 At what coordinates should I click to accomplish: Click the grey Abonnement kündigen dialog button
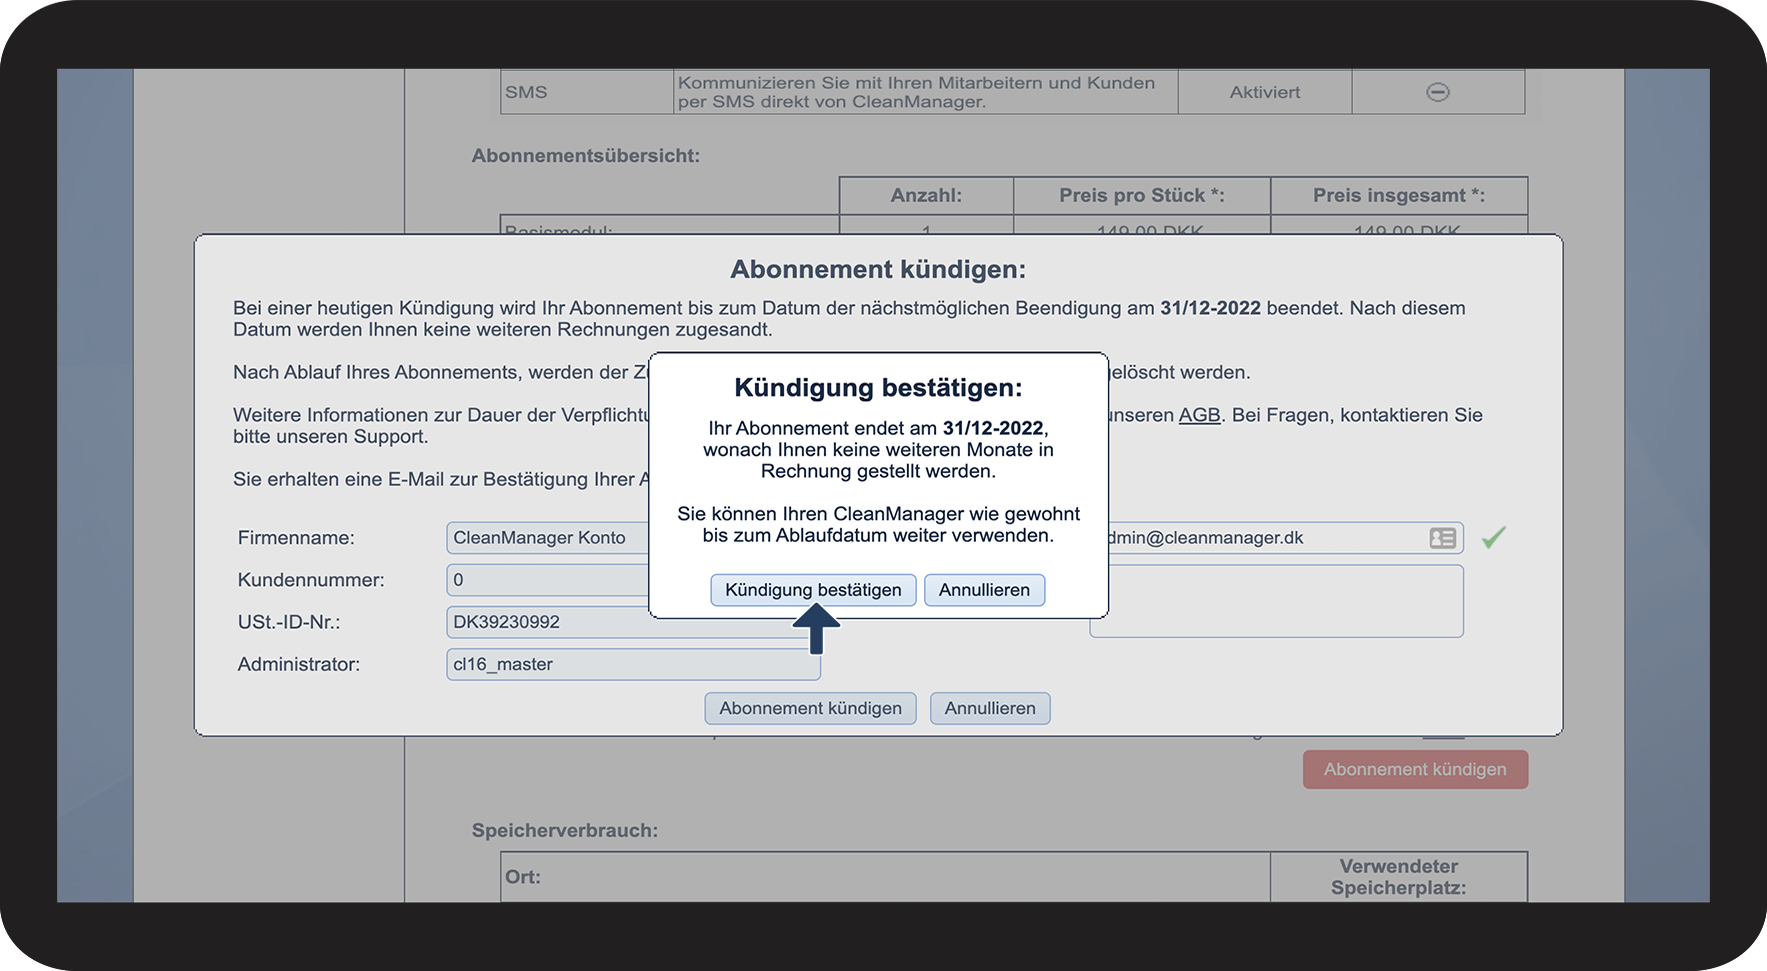[810, 708]
